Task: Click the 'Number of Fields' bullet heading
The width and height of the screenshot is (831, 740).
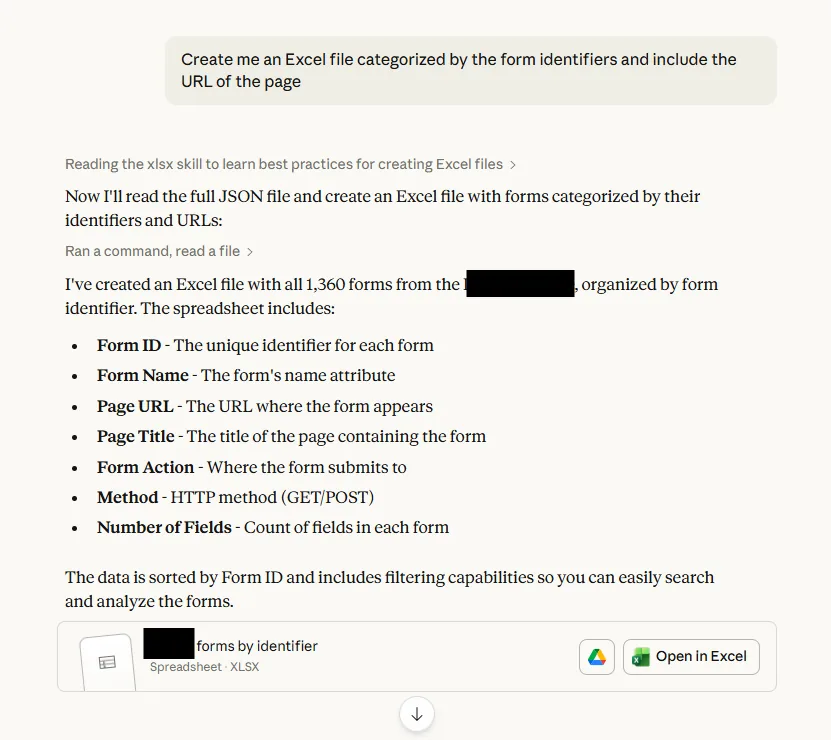Action: 164,527
